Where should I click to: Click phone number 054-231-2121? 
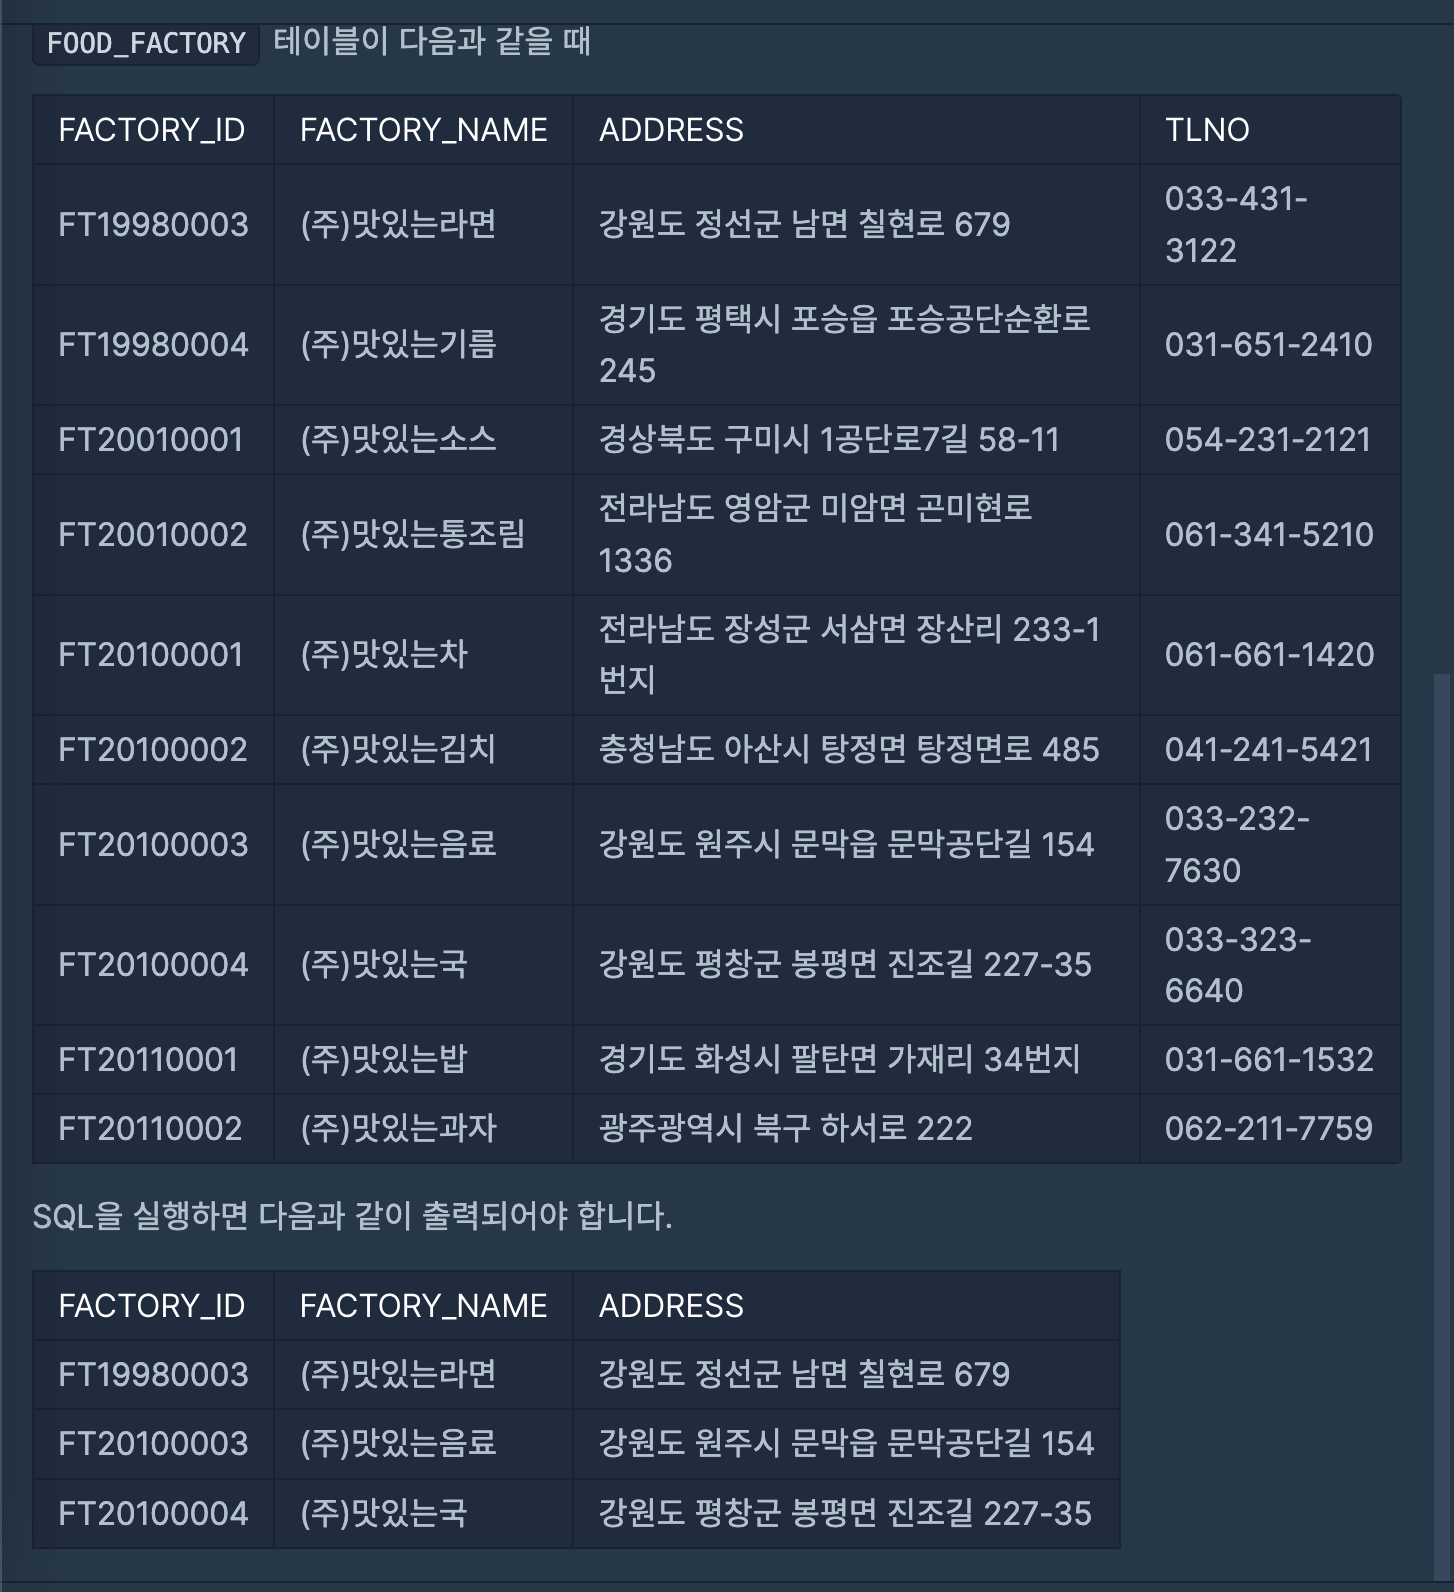[1267, 440]
